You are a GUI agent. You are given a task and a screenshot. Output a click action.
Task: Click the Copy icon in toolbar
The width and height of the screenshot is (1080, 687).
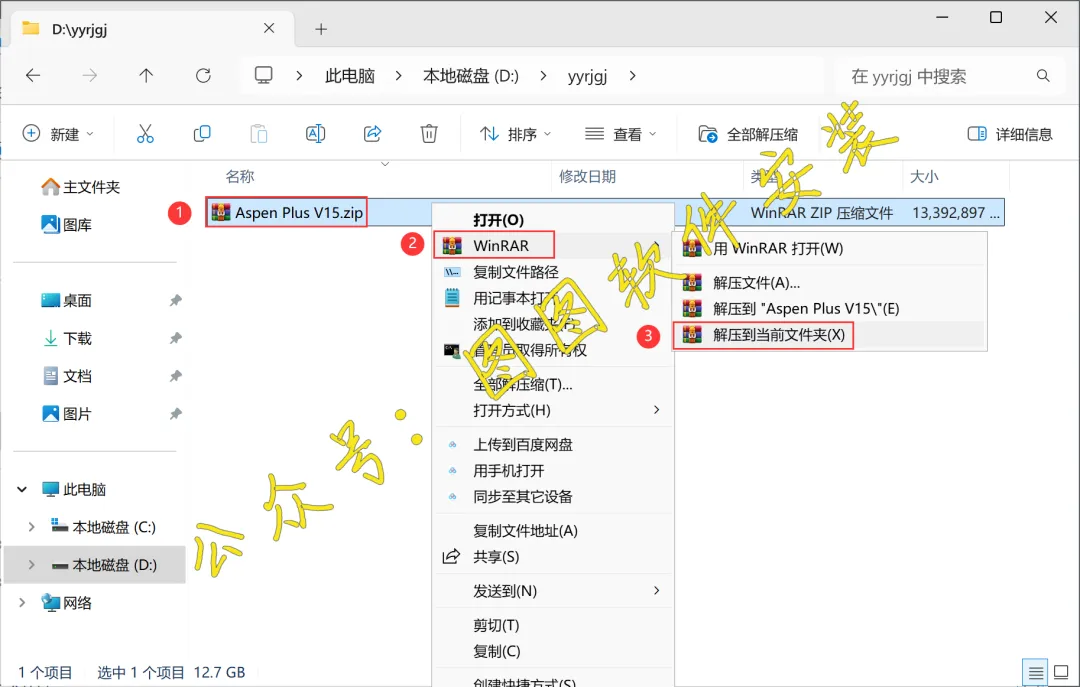tap(202, 134)
